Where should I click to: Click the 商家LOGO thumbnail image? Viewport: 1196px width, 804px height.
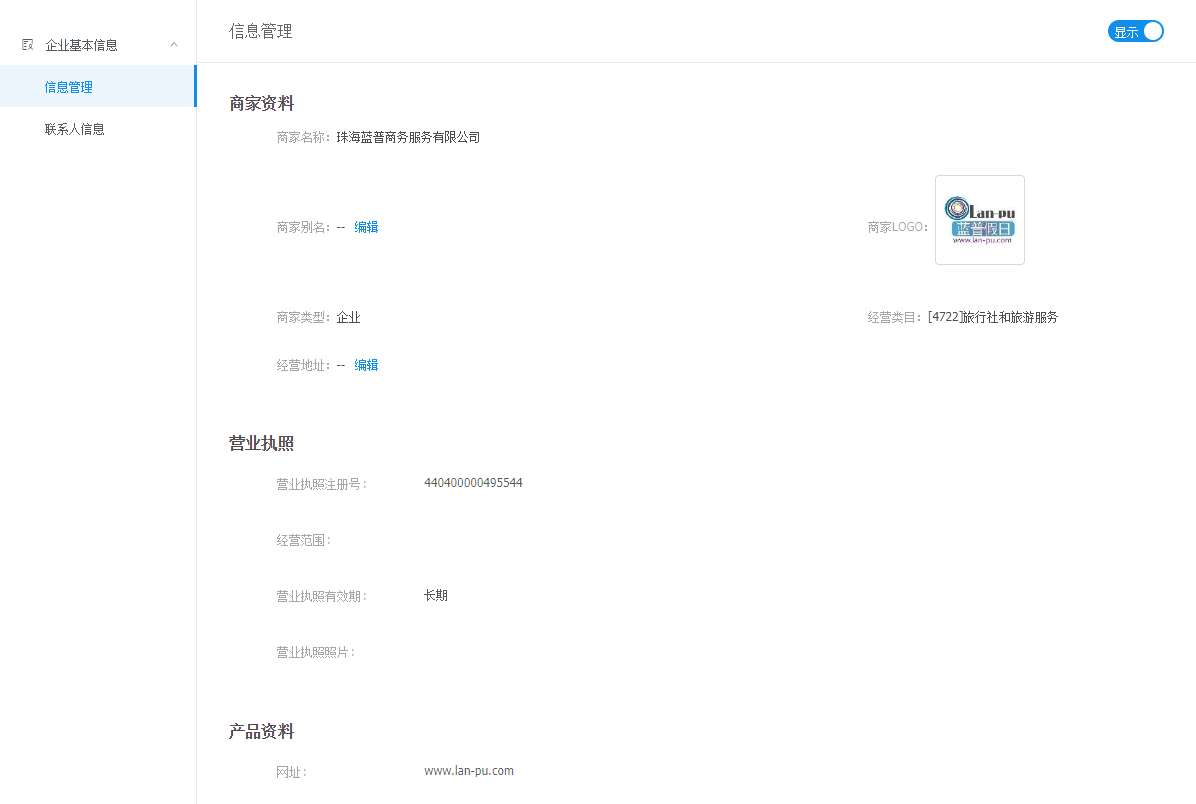coord(979,220)
